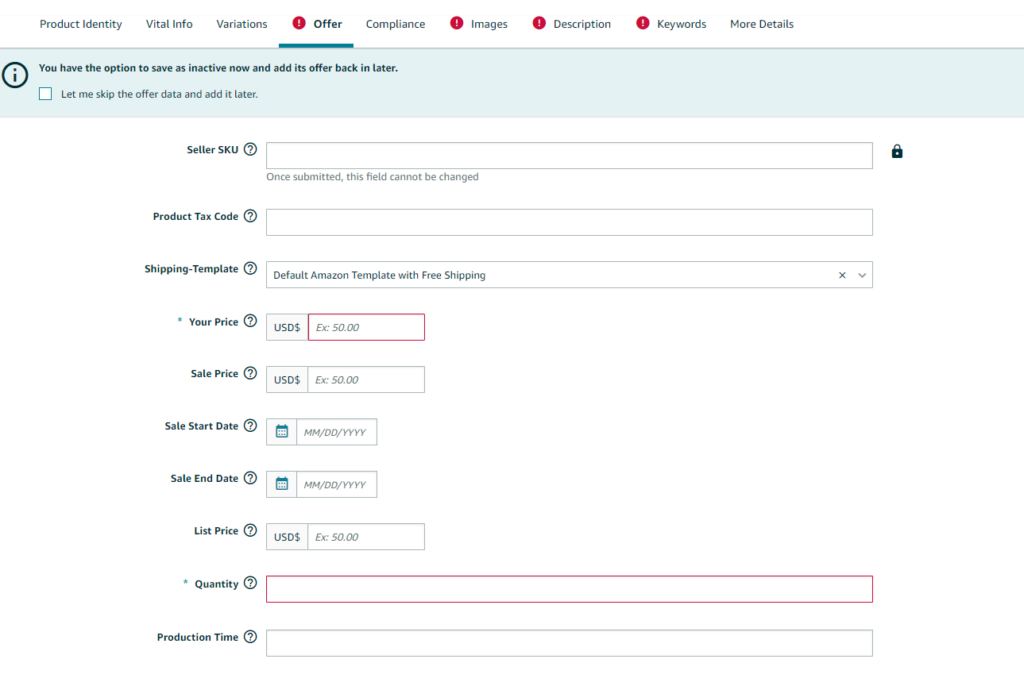Open the Sale Start Date calendar icon
Screen dimensions: 1024x682
point(282,432)
